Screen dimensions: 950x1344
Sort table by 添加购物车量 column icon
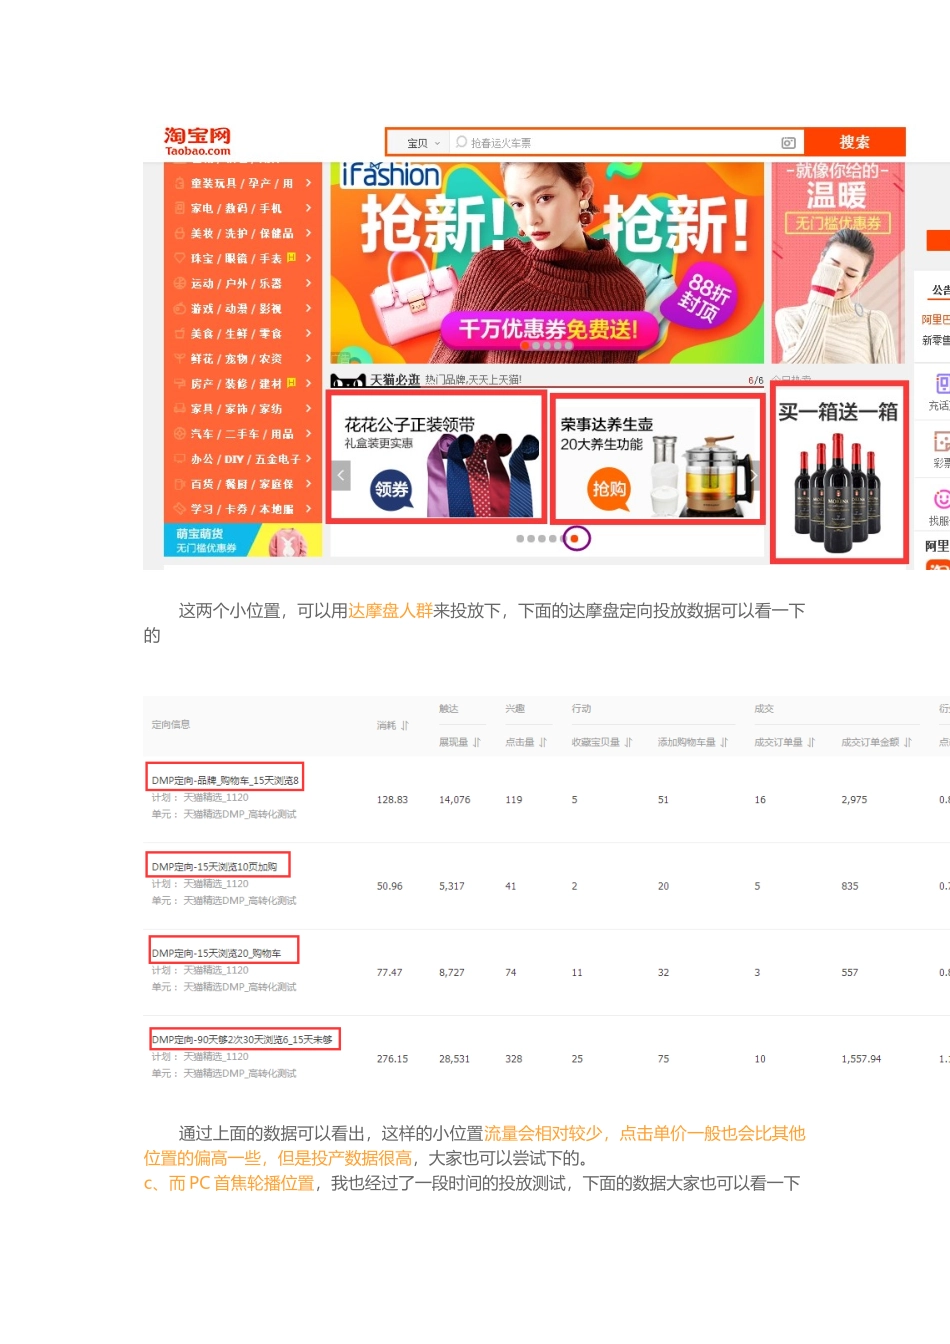tap(724, 742)
